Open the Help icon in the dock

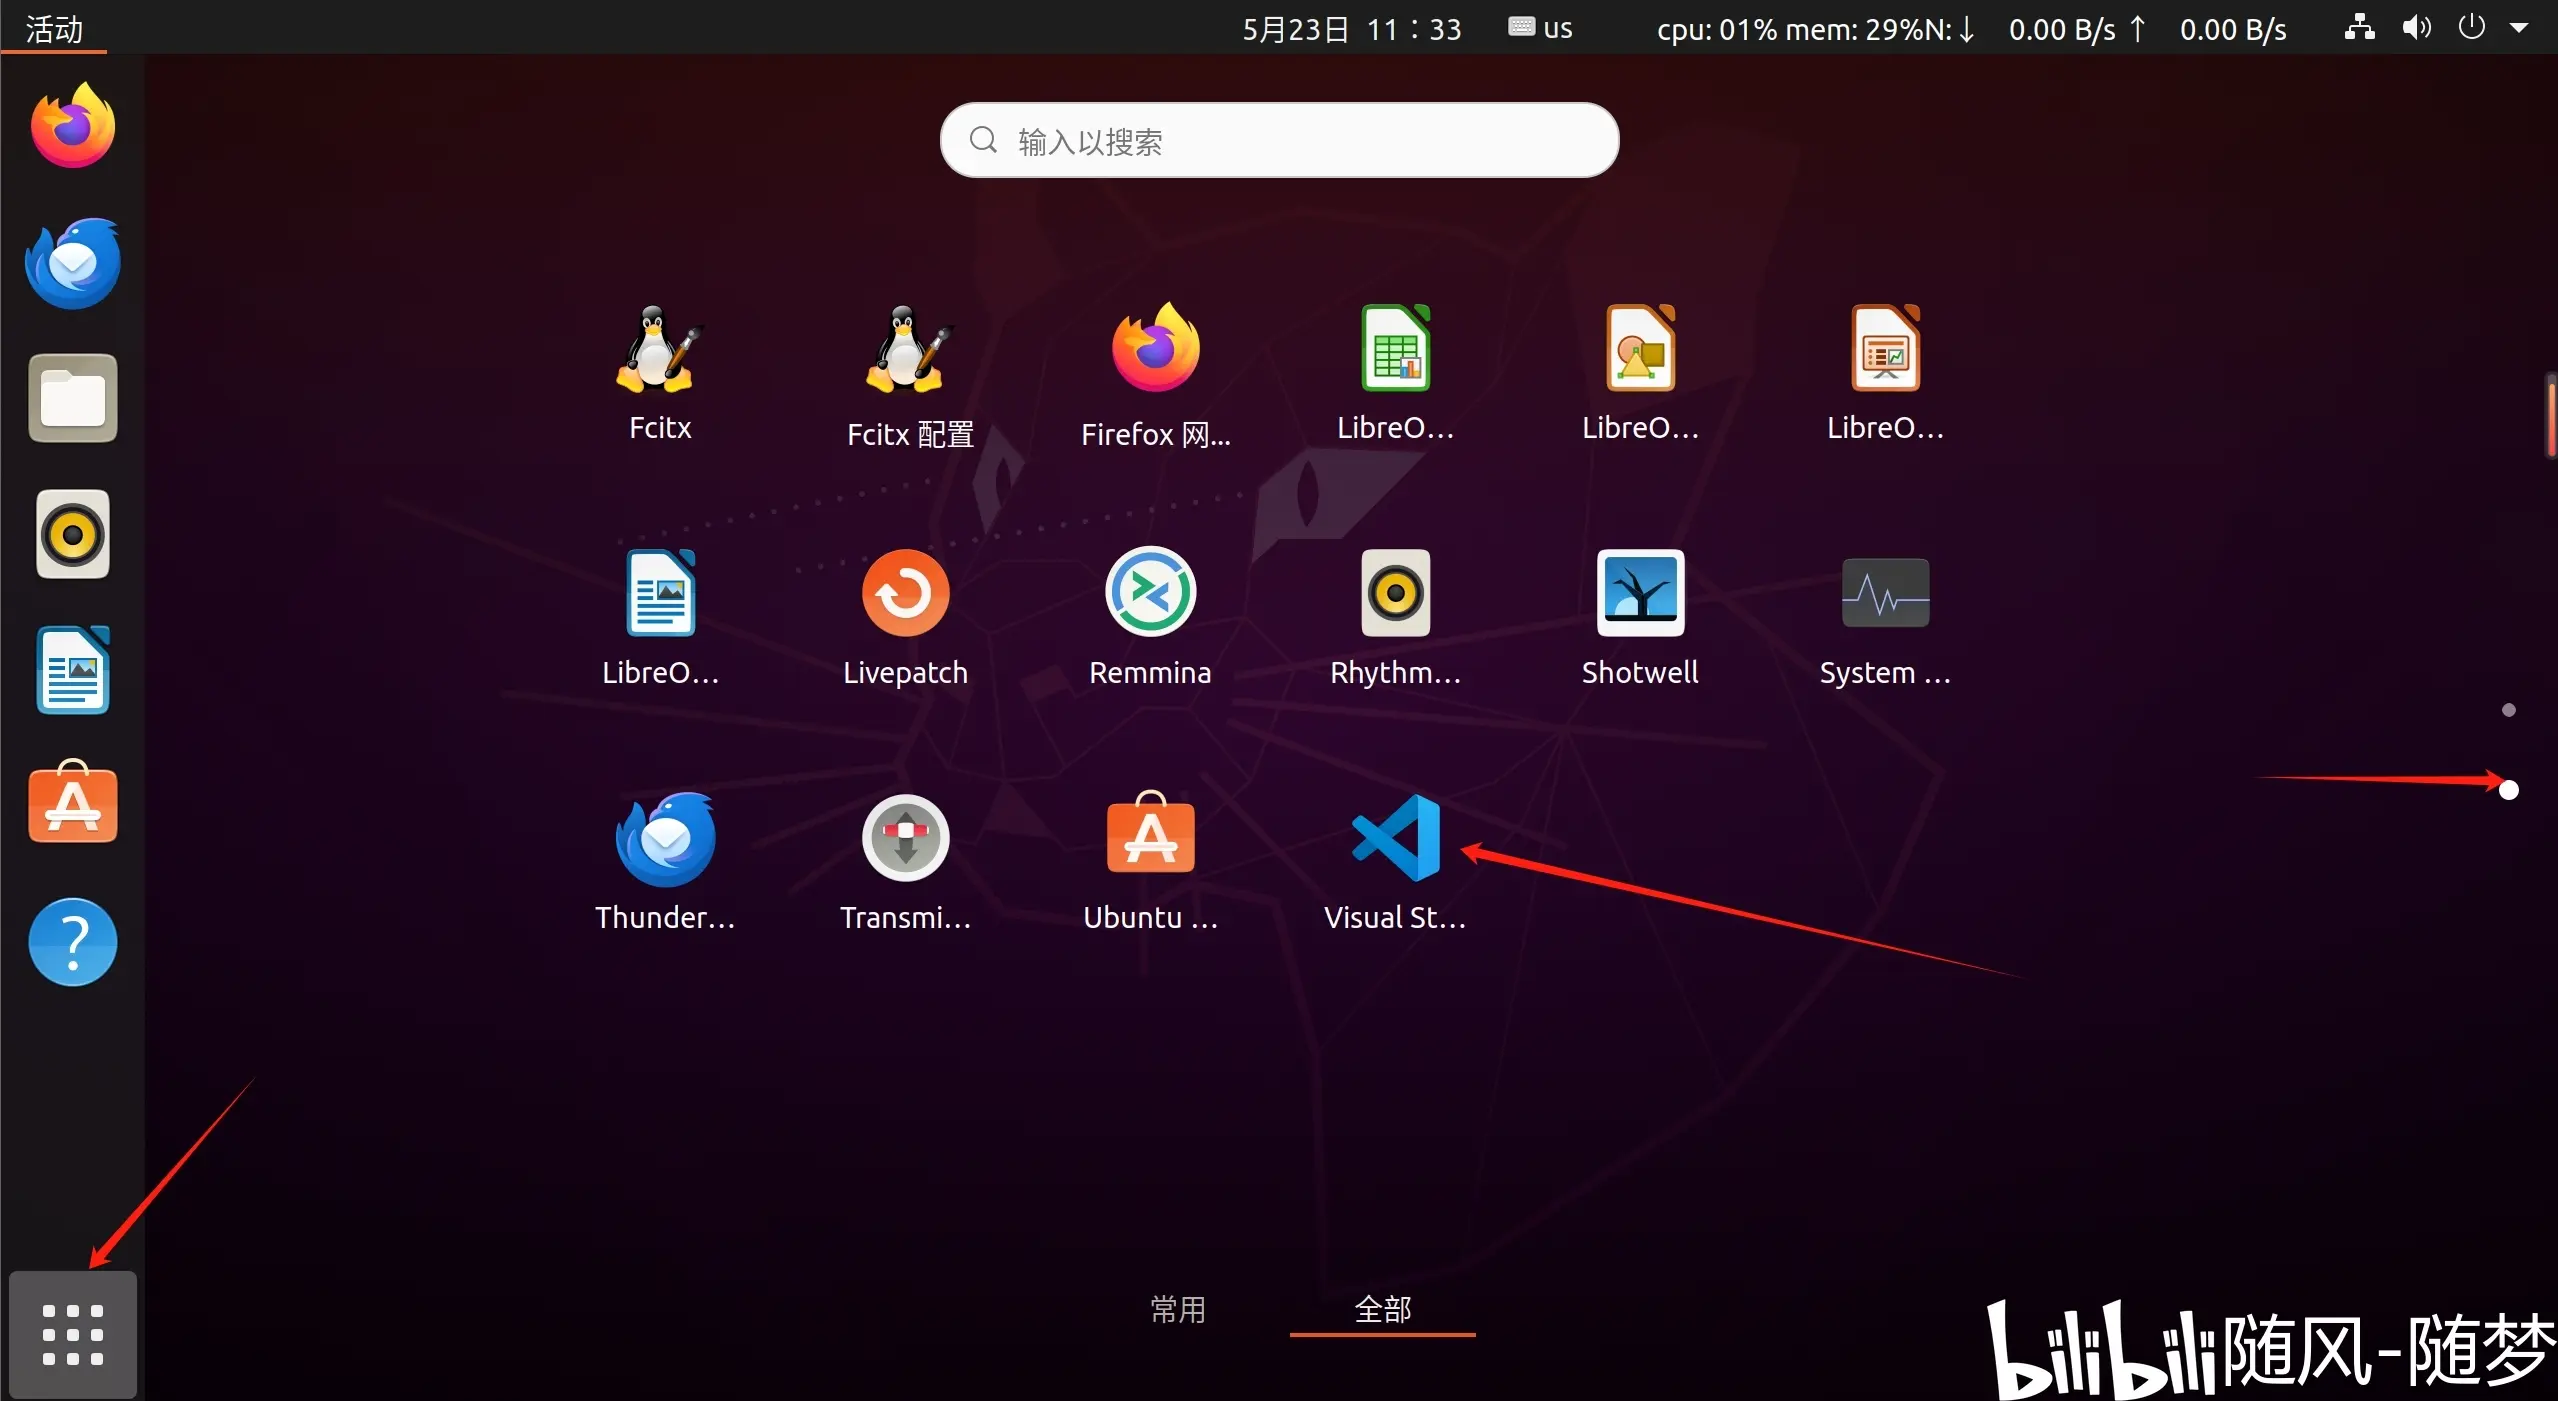[x=73, y=942]
